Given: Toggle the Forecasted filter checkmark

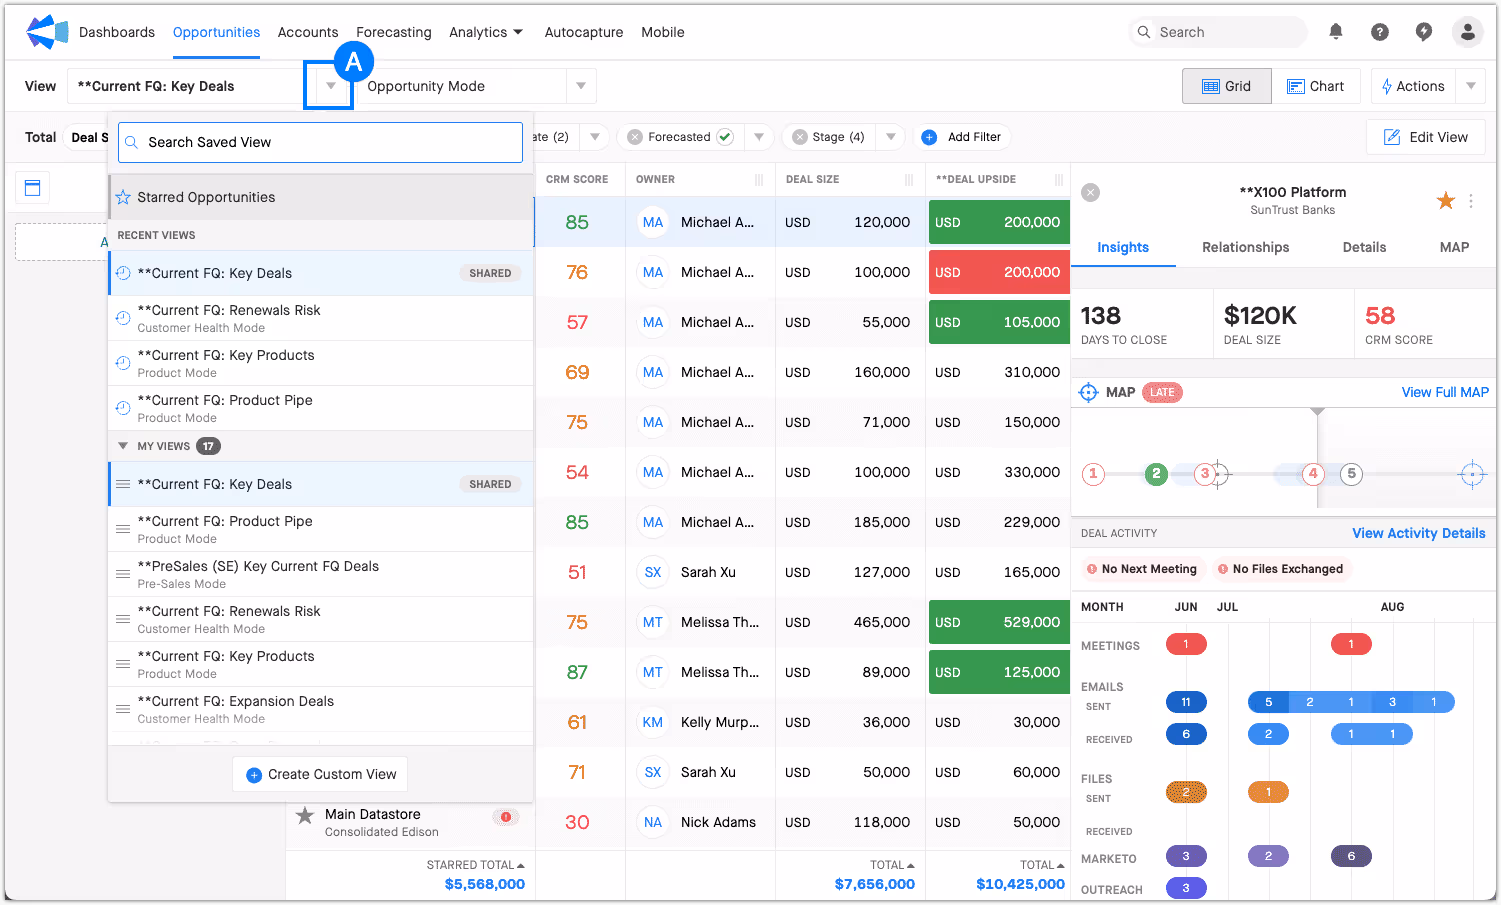Looking at the screenshot, I should click(725, 137).
